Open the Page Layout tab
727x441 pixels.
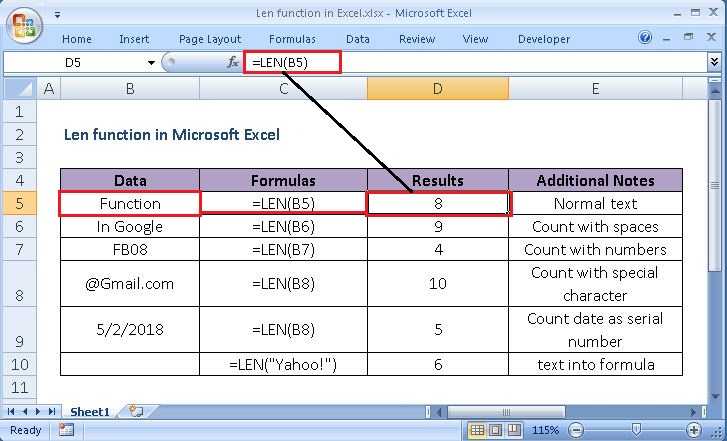(x=210, y=39)
